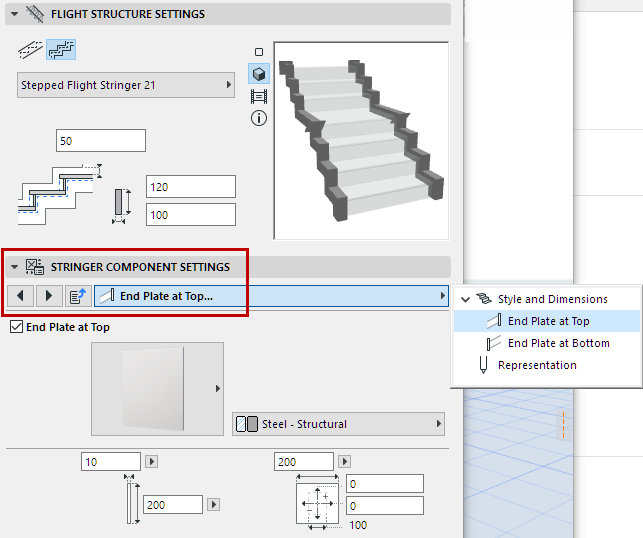
Task: Click the Flight Structure Settings panel icon
Action: tap(35, 14)
